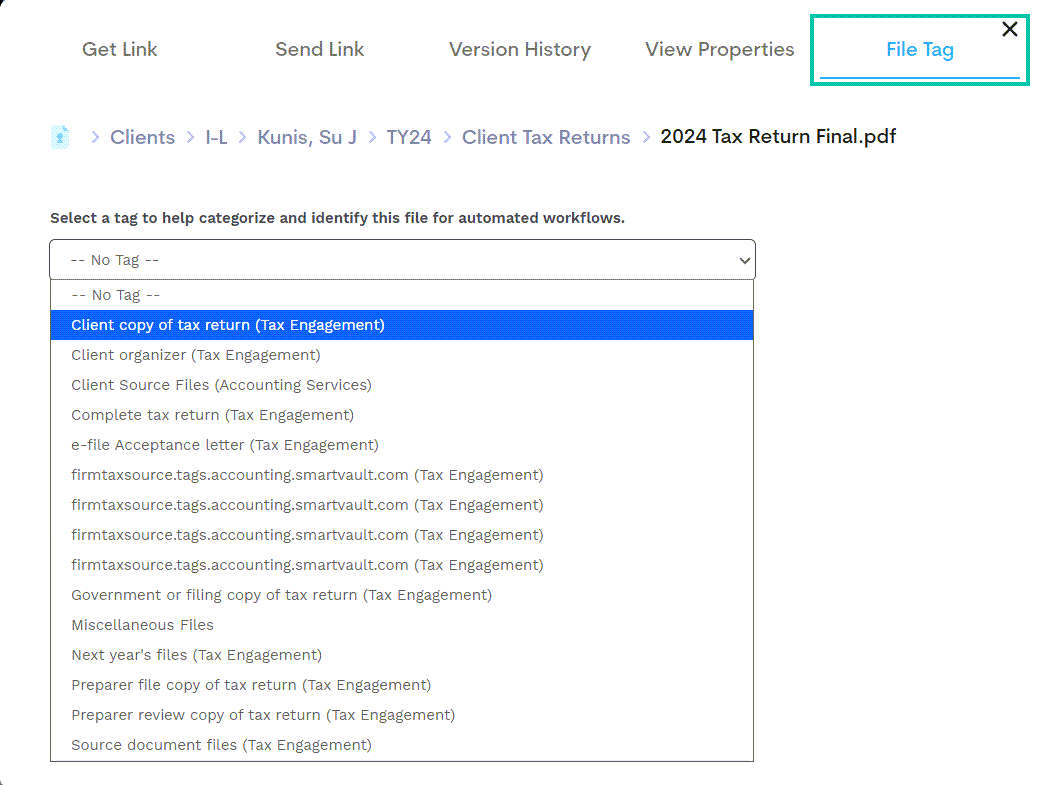The image size is (1043, 785).
Task: Open the I-L breadcrumb folder
Action: point(216,136)
